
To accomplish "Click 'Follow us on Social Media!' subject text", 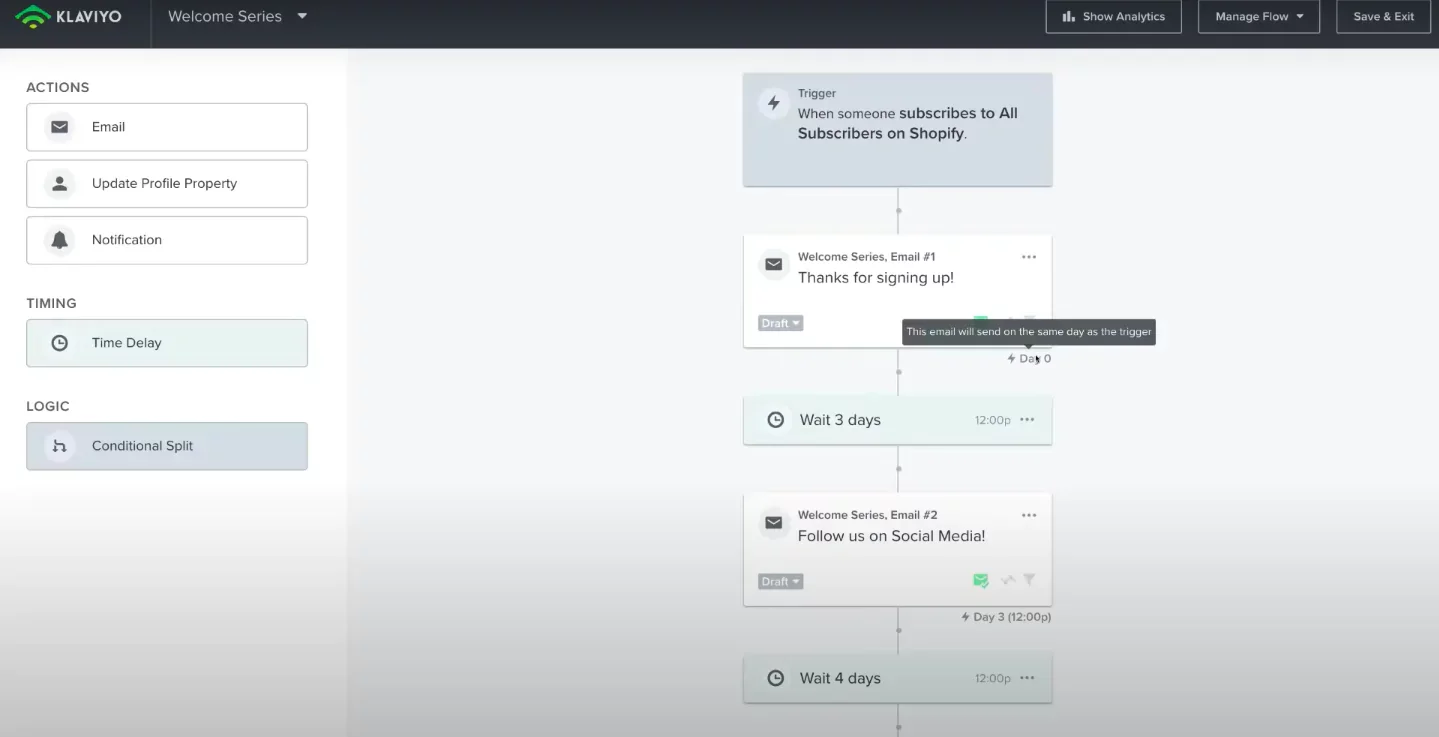I will coord(892,536).
